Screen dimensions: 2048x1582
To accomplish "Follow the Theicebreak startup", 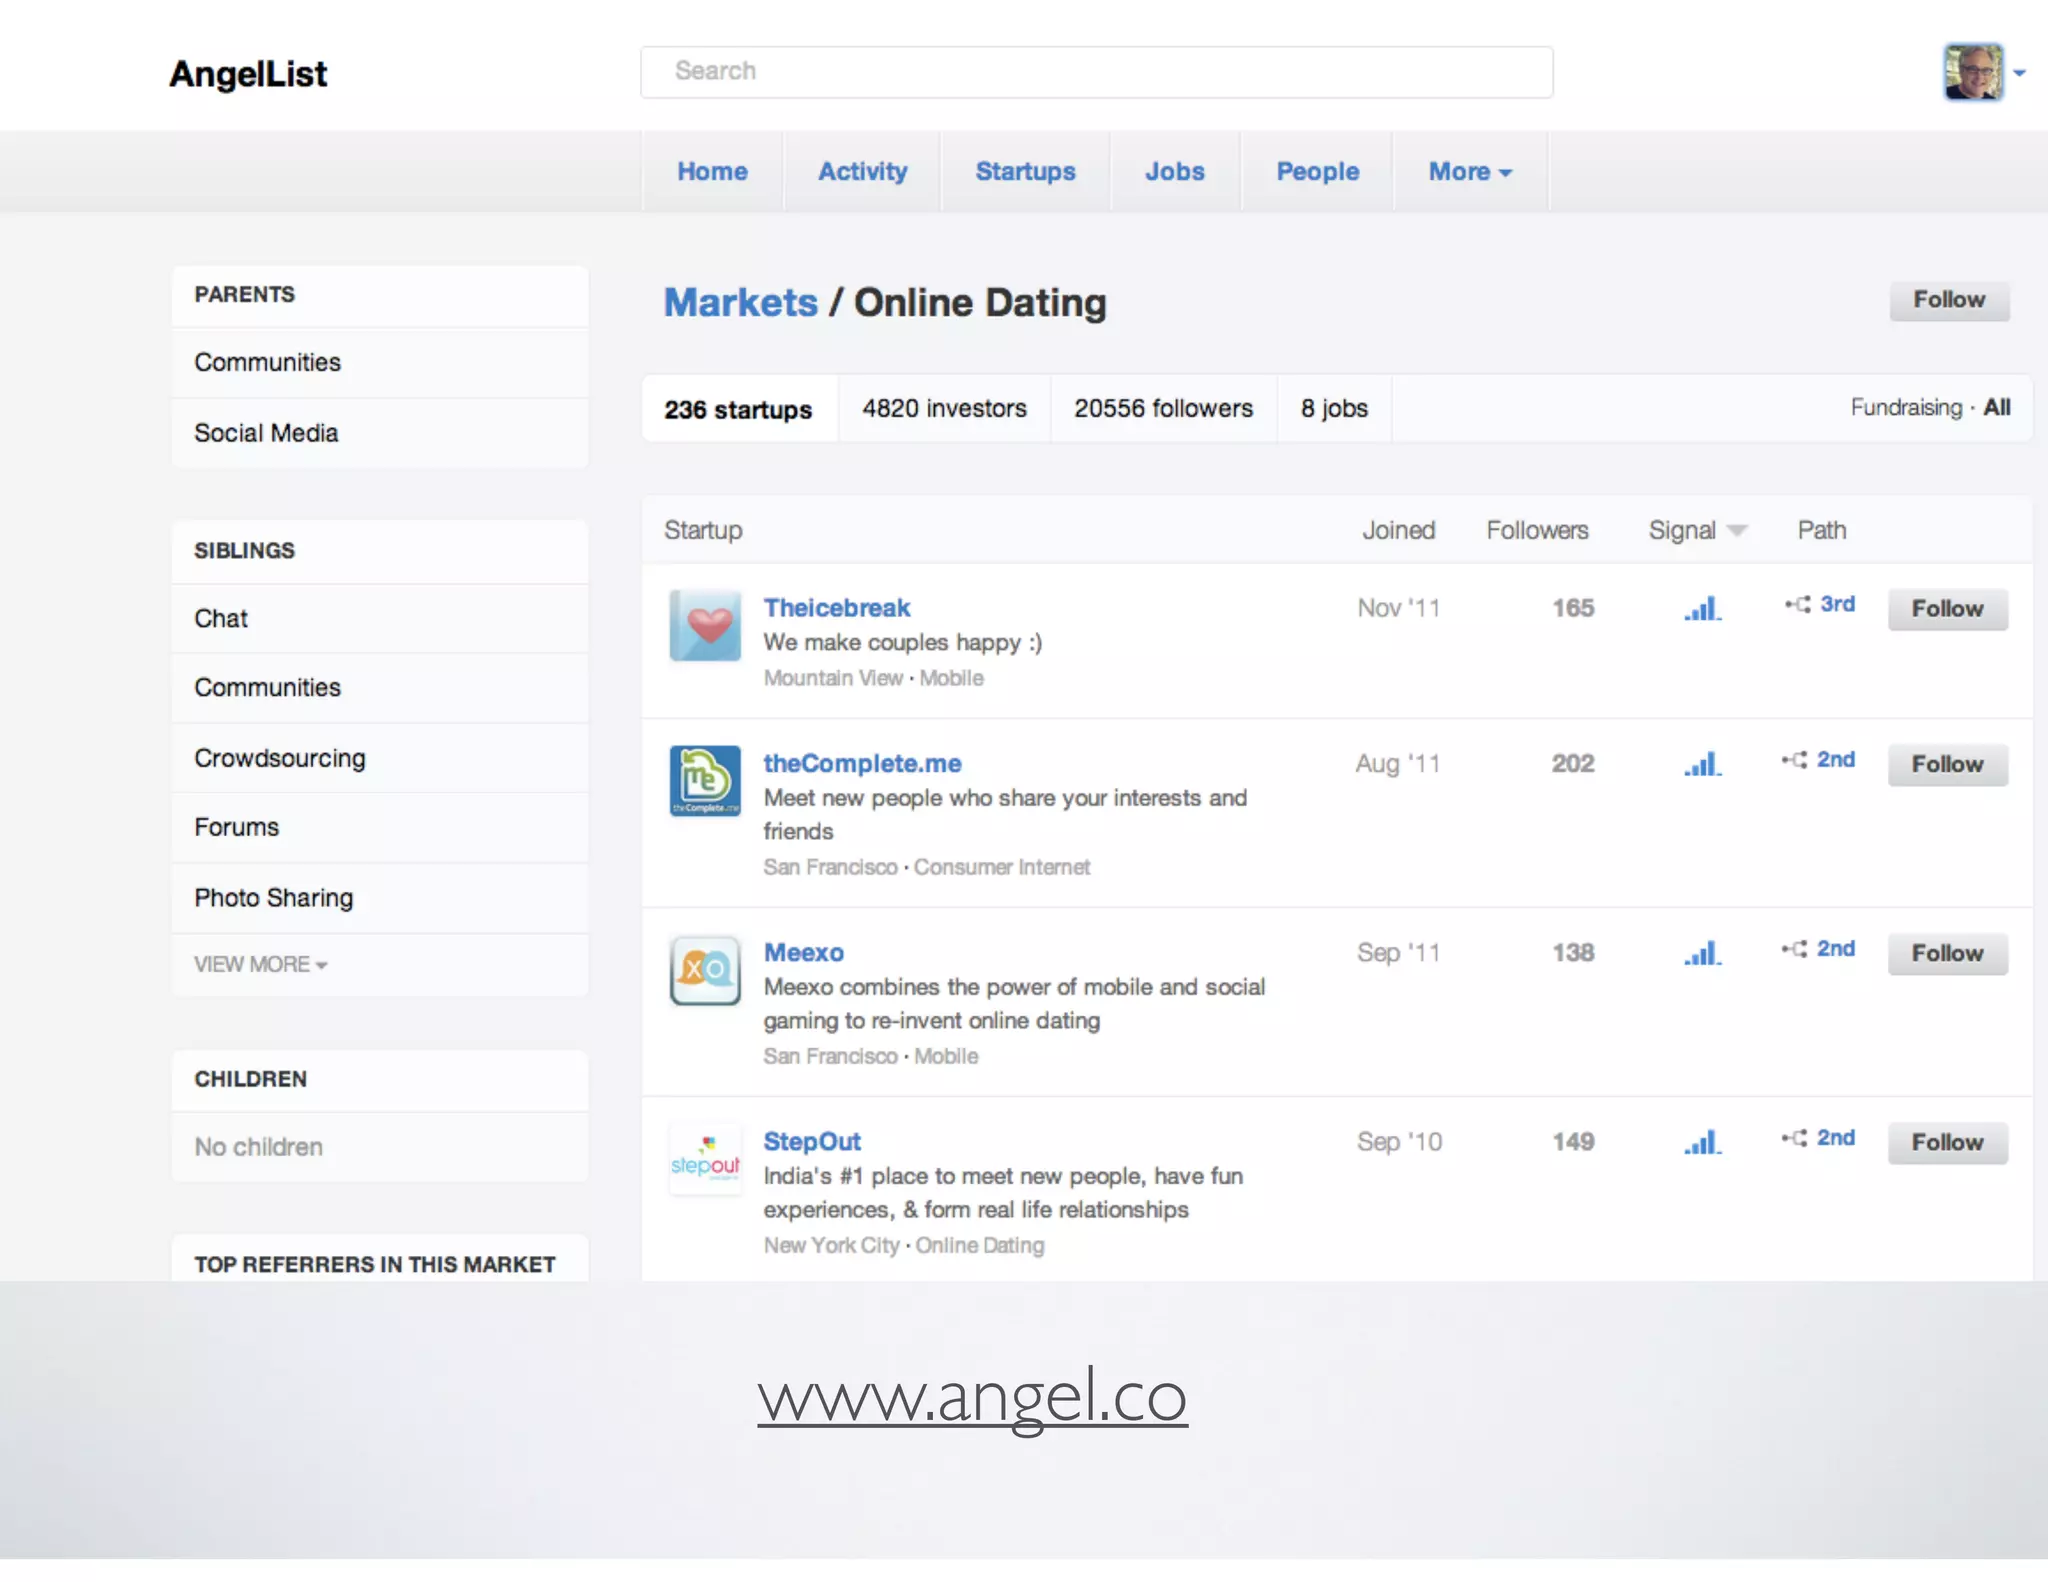I will 1947,609.
